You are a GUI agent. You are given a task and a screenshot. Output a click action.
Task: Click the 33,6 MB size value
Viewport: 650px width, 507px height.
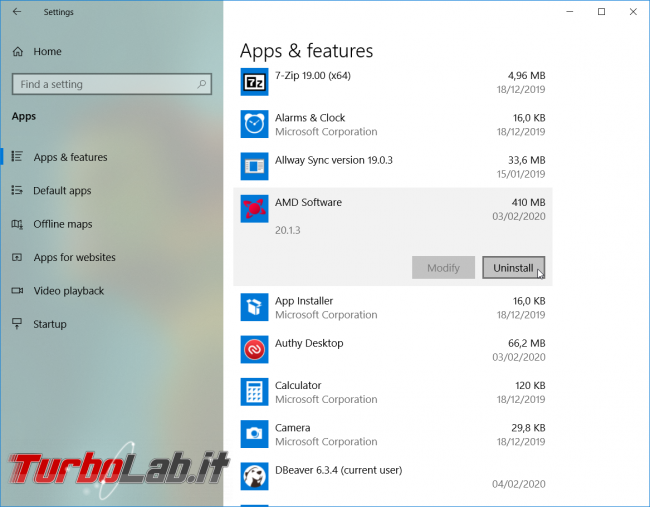(x=527, y=160)
